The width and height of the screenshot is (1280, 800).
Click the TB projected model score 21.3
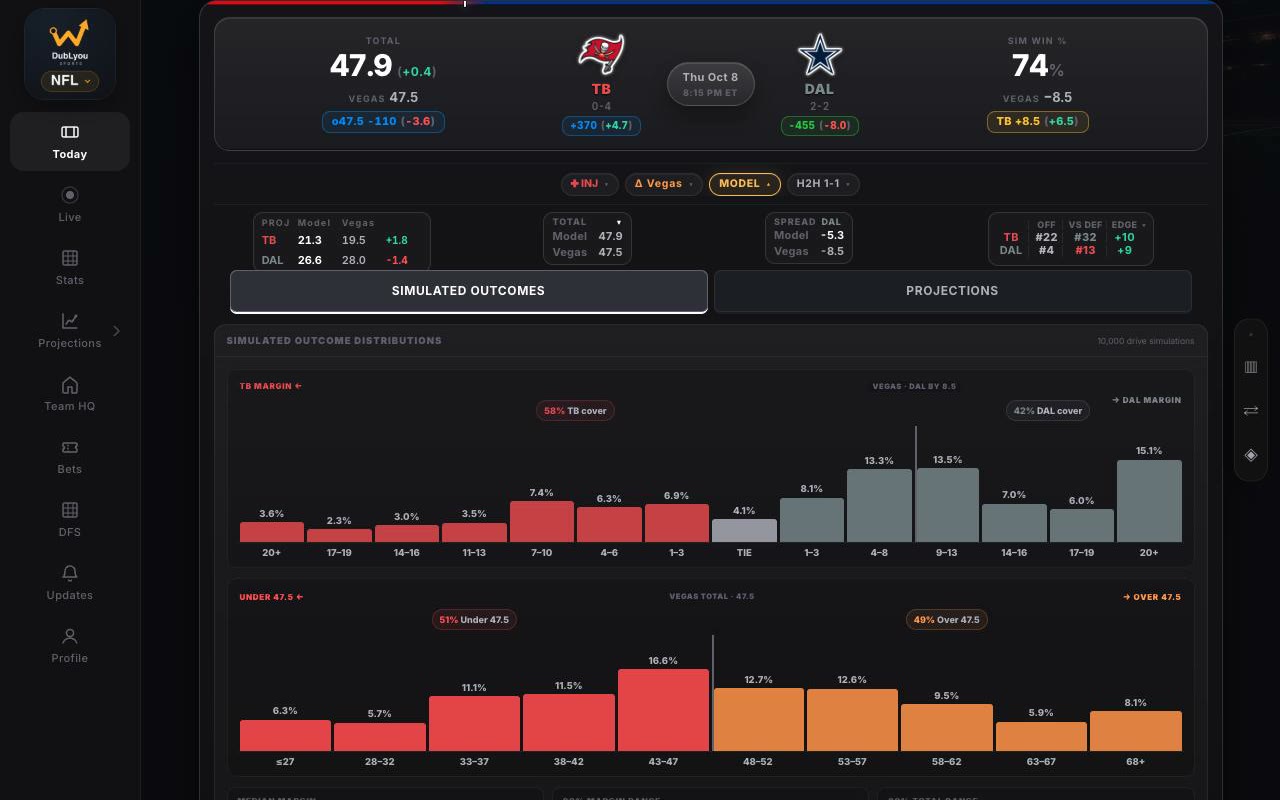pyautogui.click(x=310, y=240)
